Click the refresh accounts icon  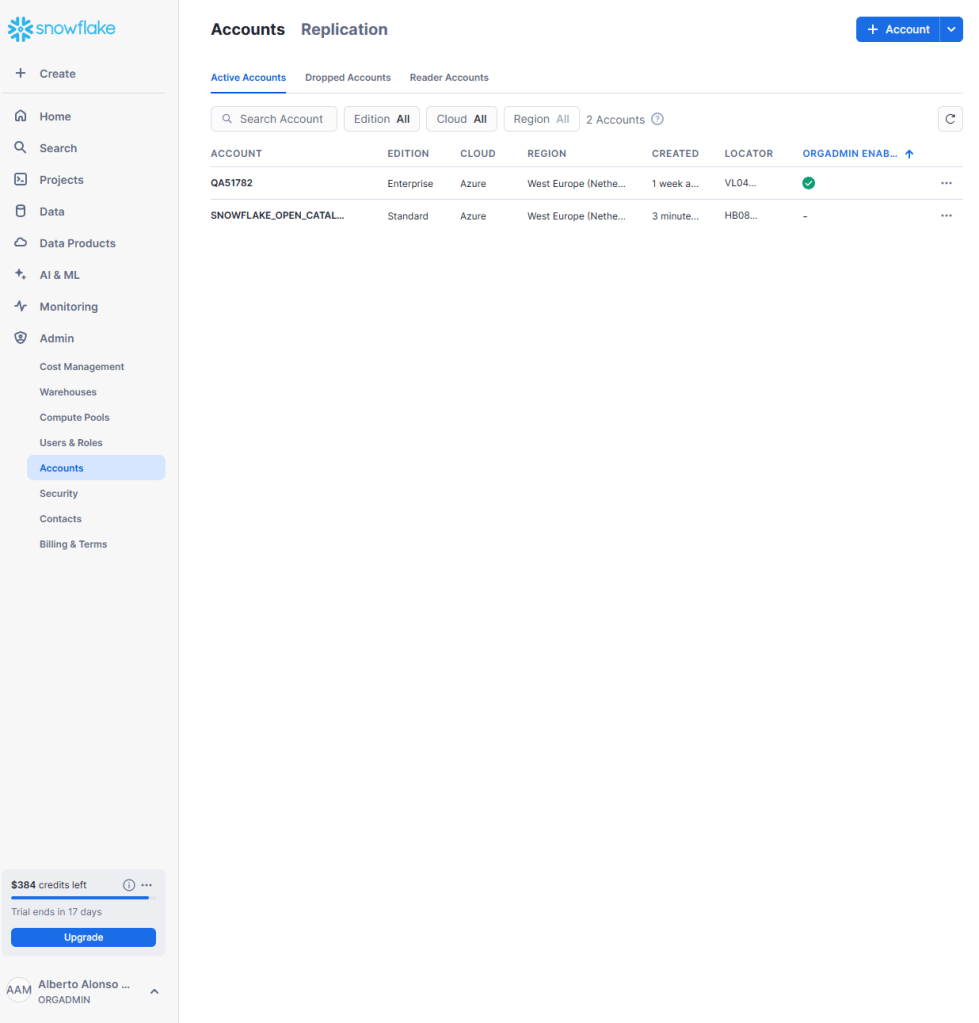pyautogui.click(x=949, y=119)
